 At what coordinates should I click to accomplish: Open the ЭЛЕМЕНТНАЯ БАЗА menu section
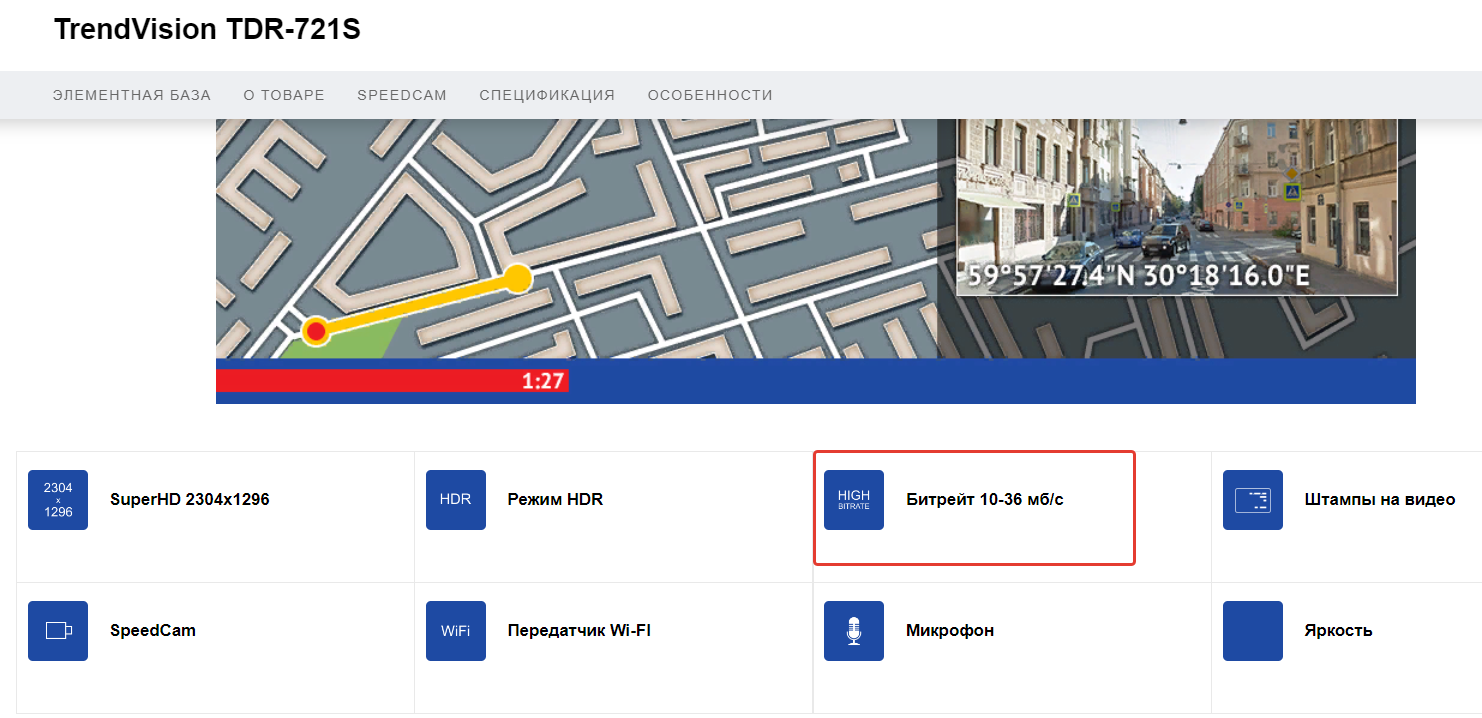point(132,95)
